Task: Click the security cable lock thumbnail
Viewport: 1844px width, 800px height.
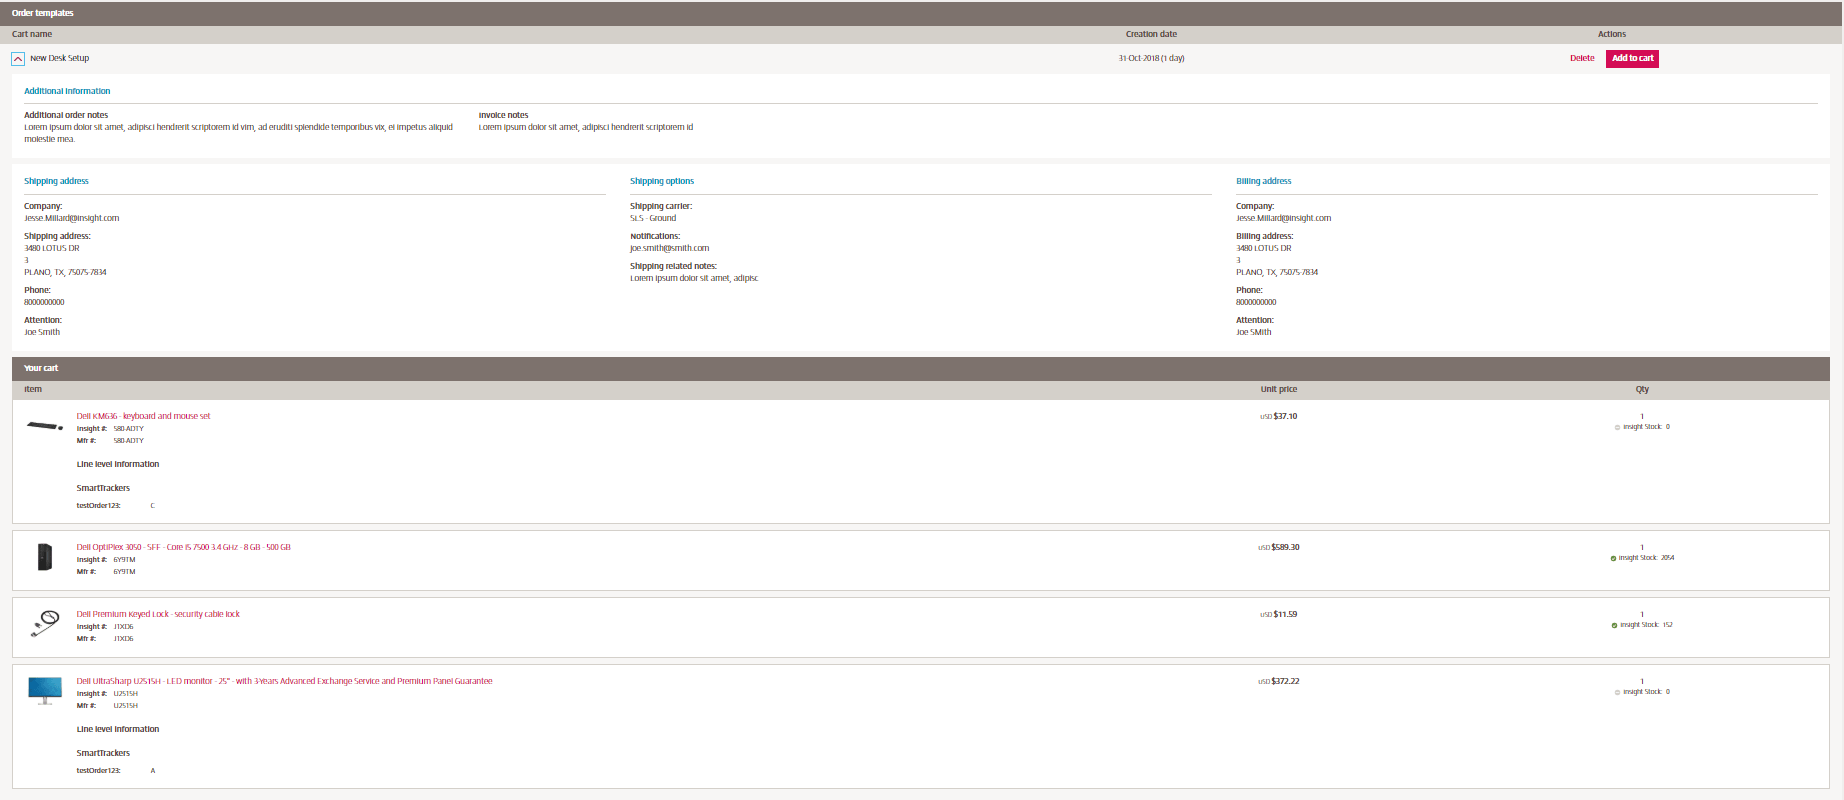Action: [44, 624]
